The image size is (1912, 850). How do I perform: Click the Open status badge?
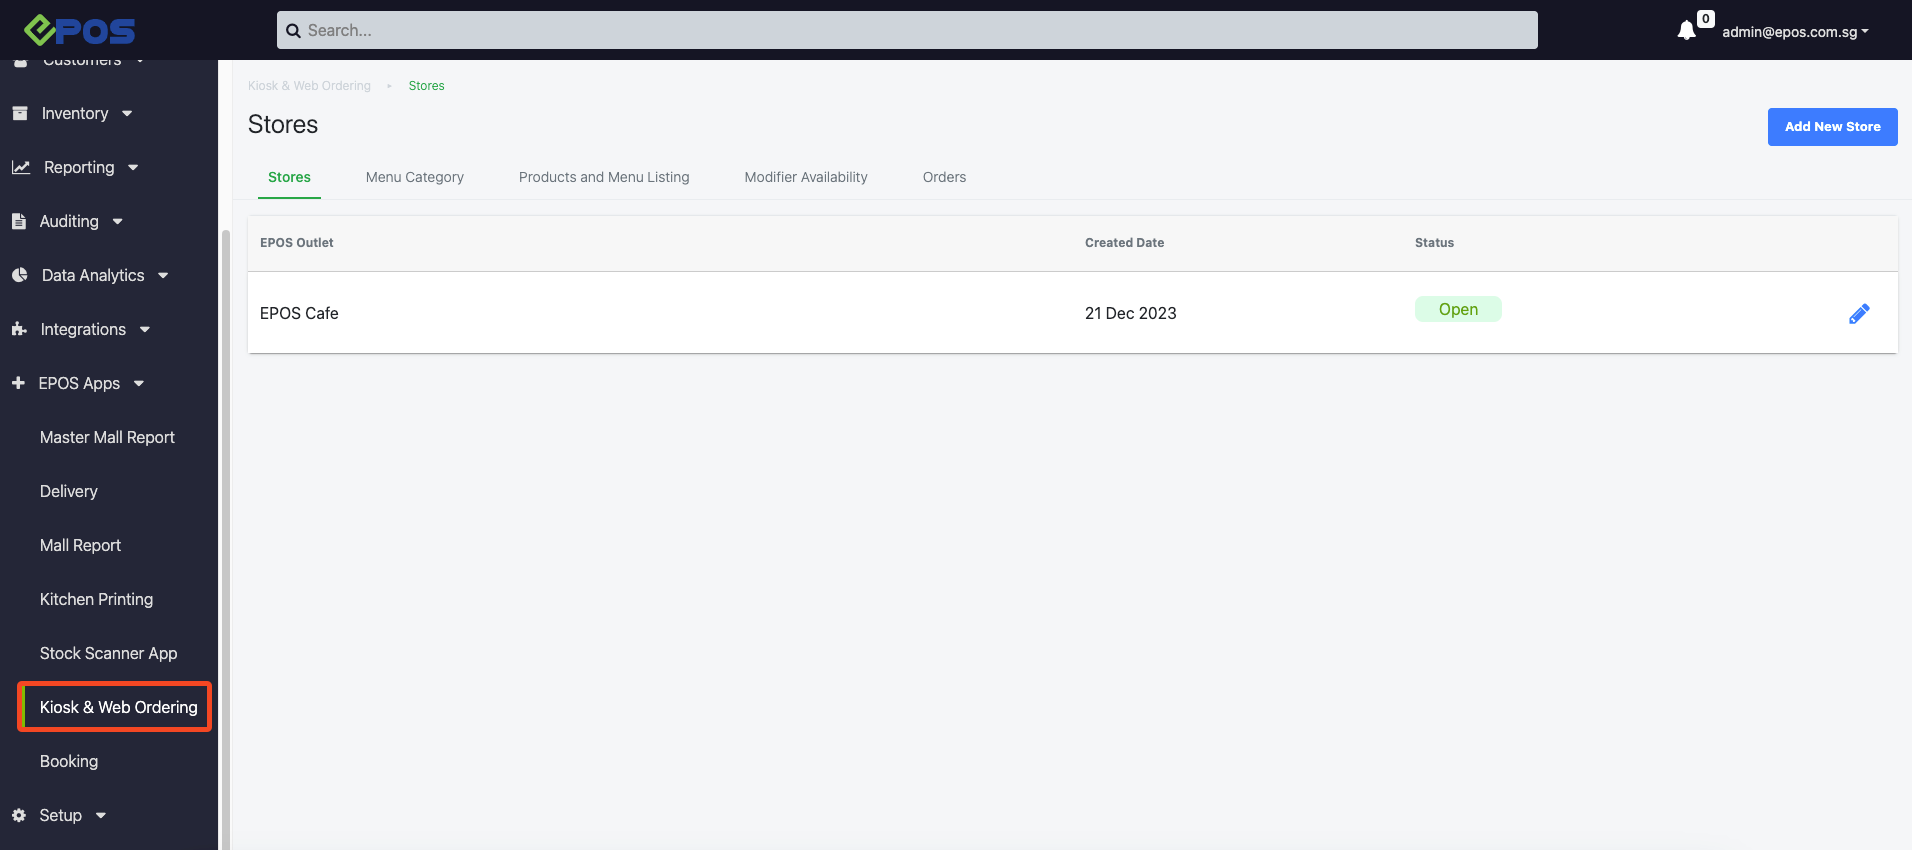coord(1458,309)
